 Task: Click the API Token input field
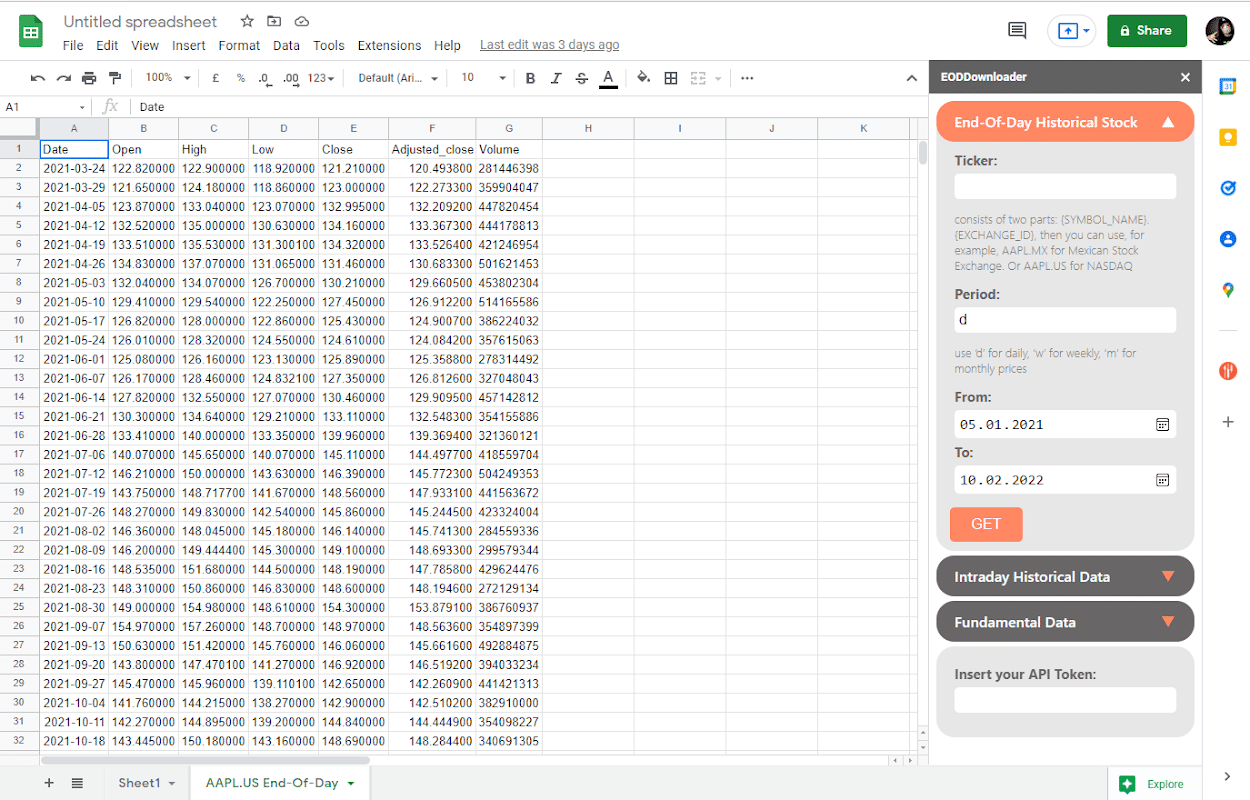pyautogui.click(x=1065, y=700)
